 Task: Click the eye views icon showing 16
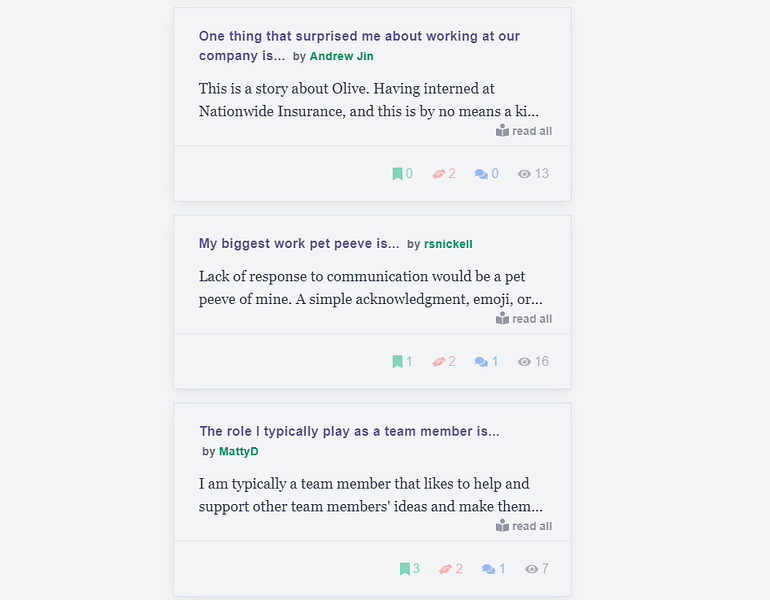(524, 362)
